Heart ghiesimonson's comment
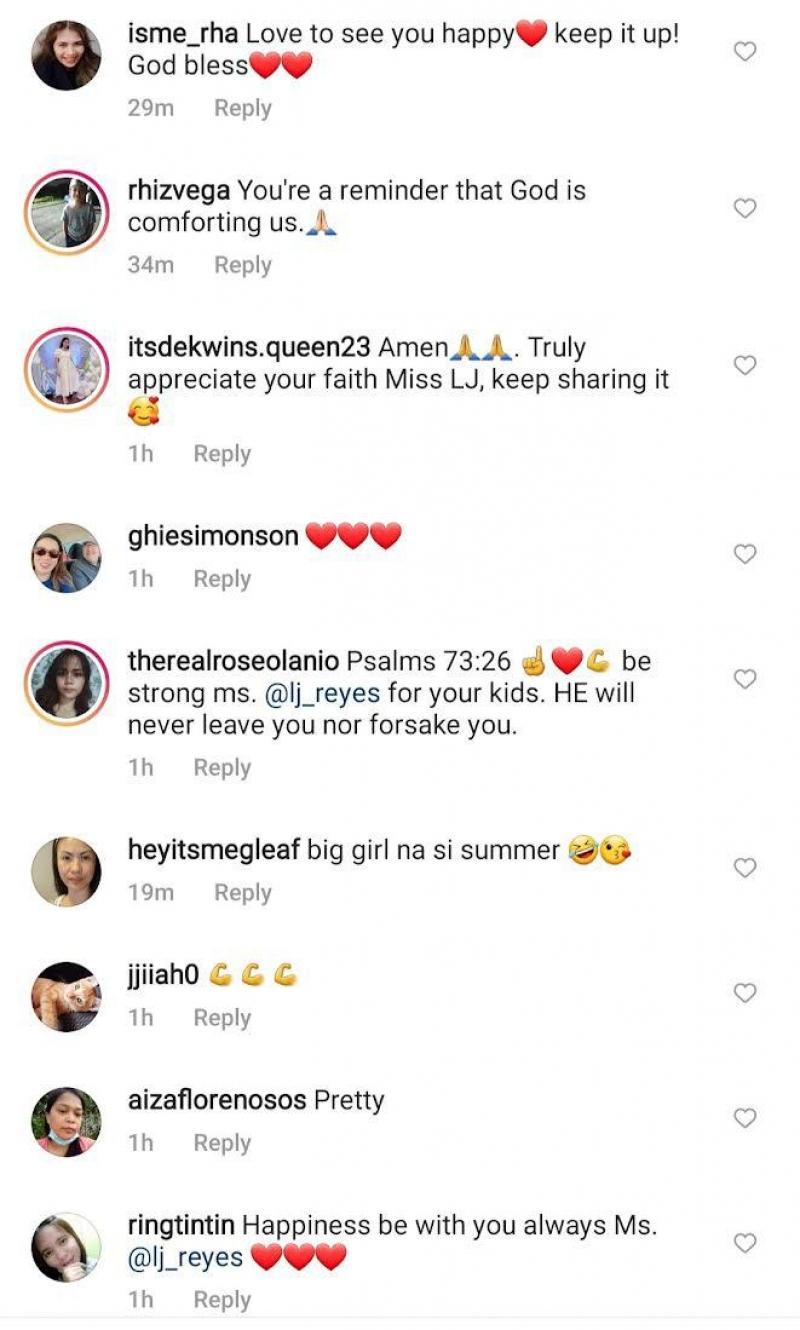This screenshot has height=1330, width=800. pyautogui.click(x=745, y=554)
